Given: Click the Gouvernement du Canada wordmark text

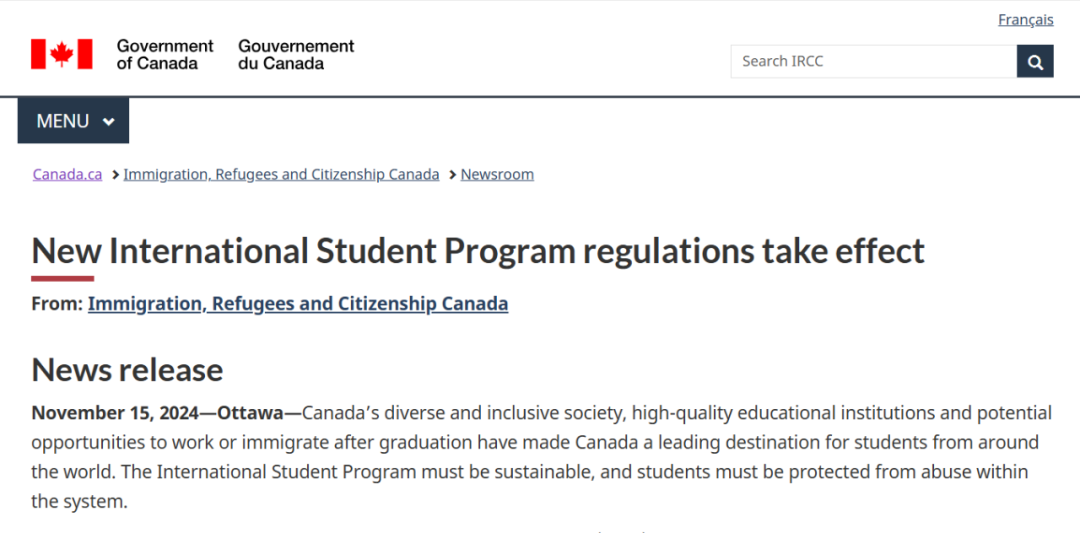Looking at the screenshot, I should point(296,54).
